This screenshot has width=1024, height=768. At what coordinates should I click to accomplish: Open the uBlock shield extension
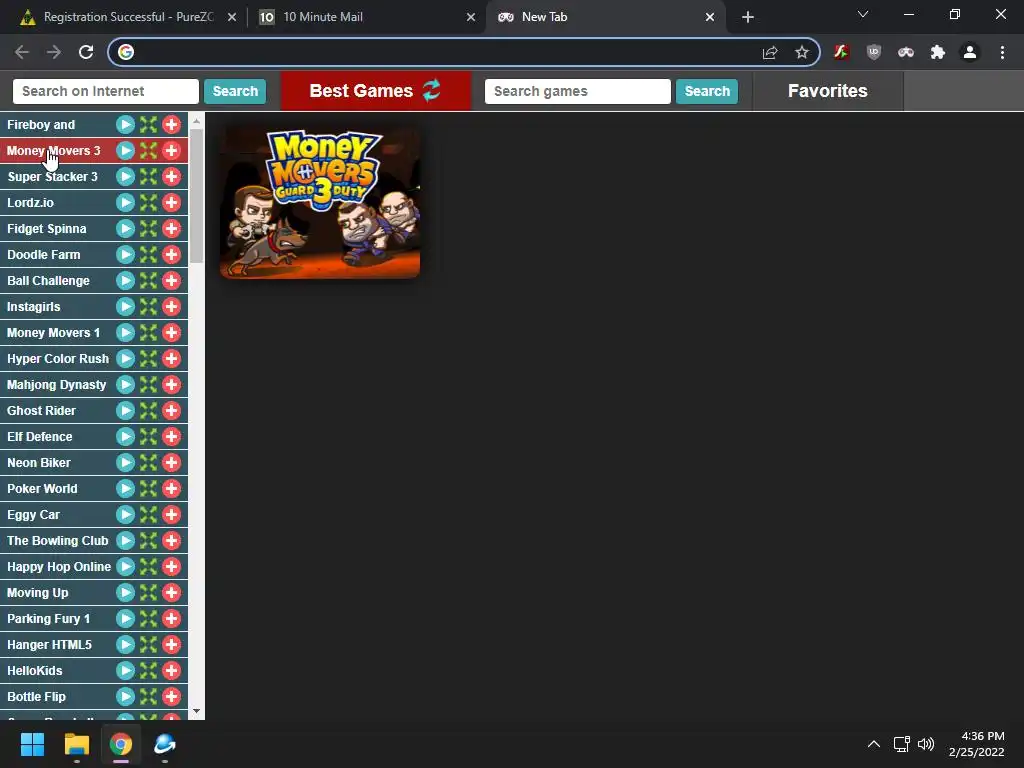(874, 52)
